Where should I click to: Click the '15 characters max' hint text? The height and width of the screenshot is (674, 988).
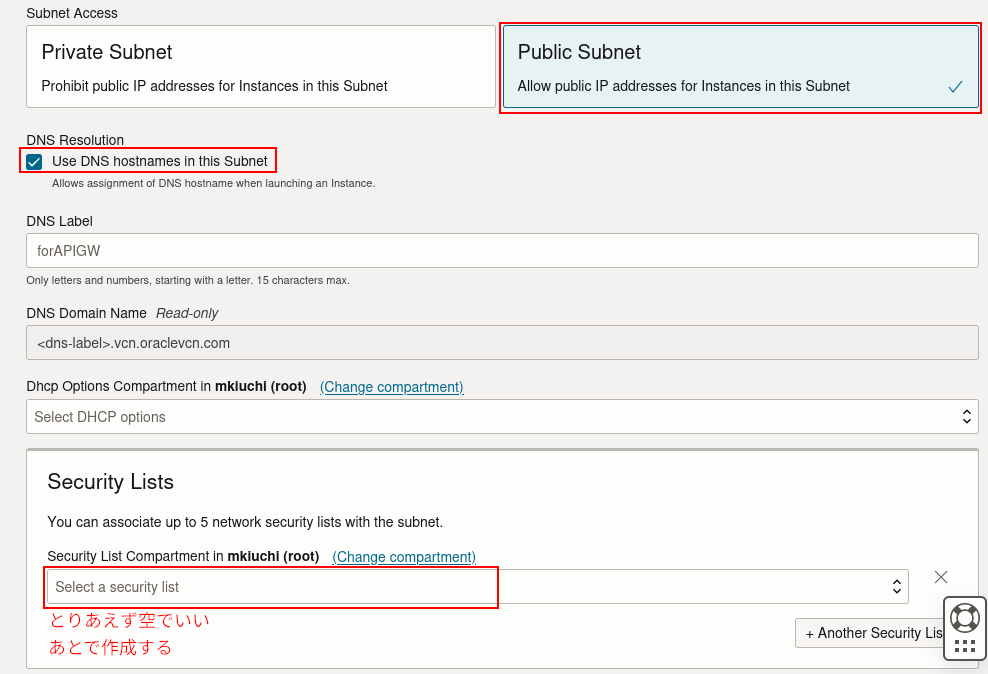(x=303, y=280)
